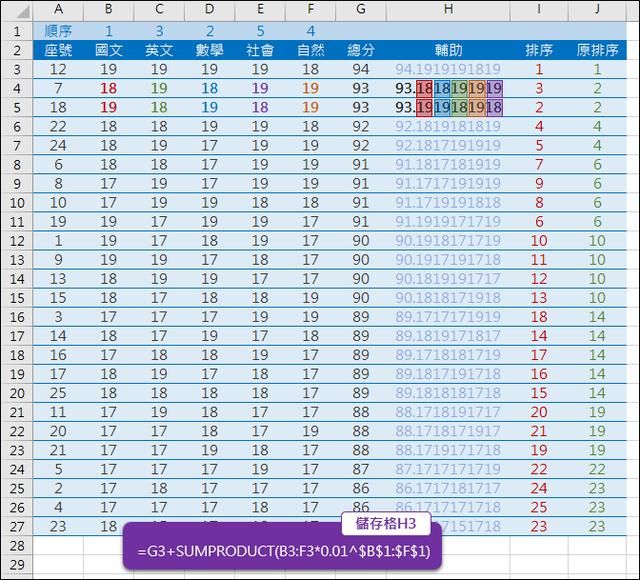Select column J header
The height and width of the screenshot is (580, 640).
pos(597,10)
